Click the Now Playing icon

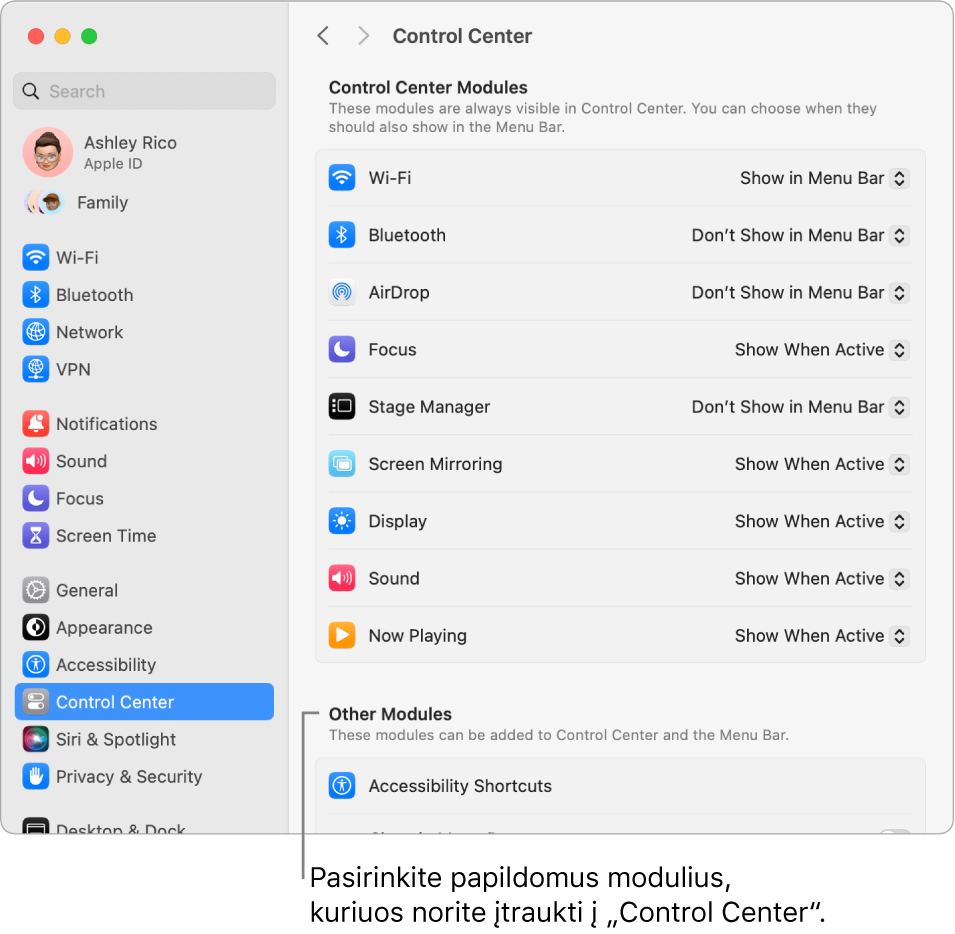click(x=342, y=636)
